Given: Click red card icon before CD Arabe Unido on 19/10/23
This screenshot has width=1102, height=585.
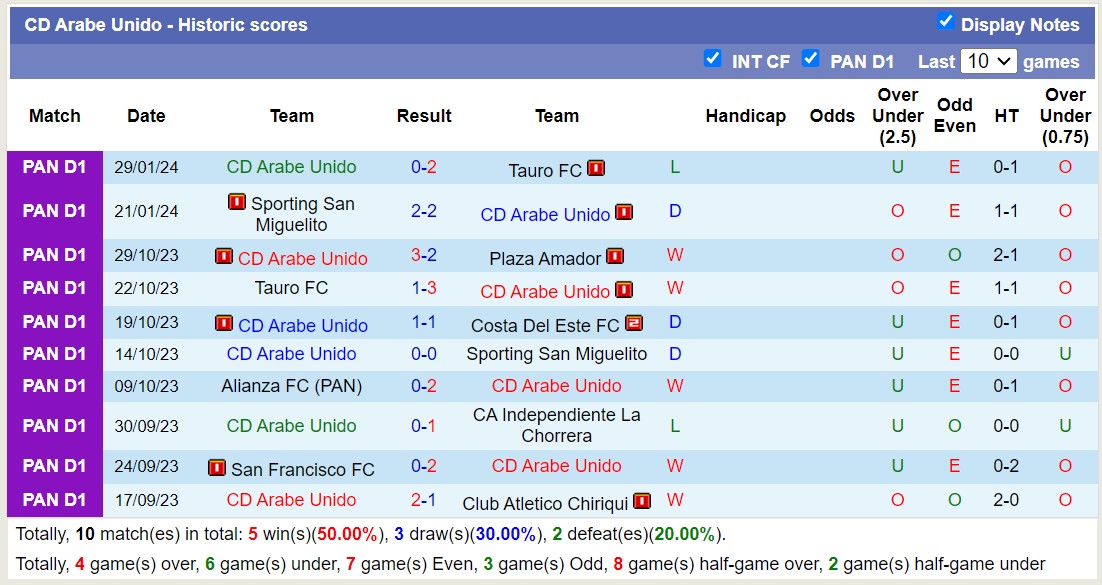Looking at the screenshot, I should click(224, 324).
